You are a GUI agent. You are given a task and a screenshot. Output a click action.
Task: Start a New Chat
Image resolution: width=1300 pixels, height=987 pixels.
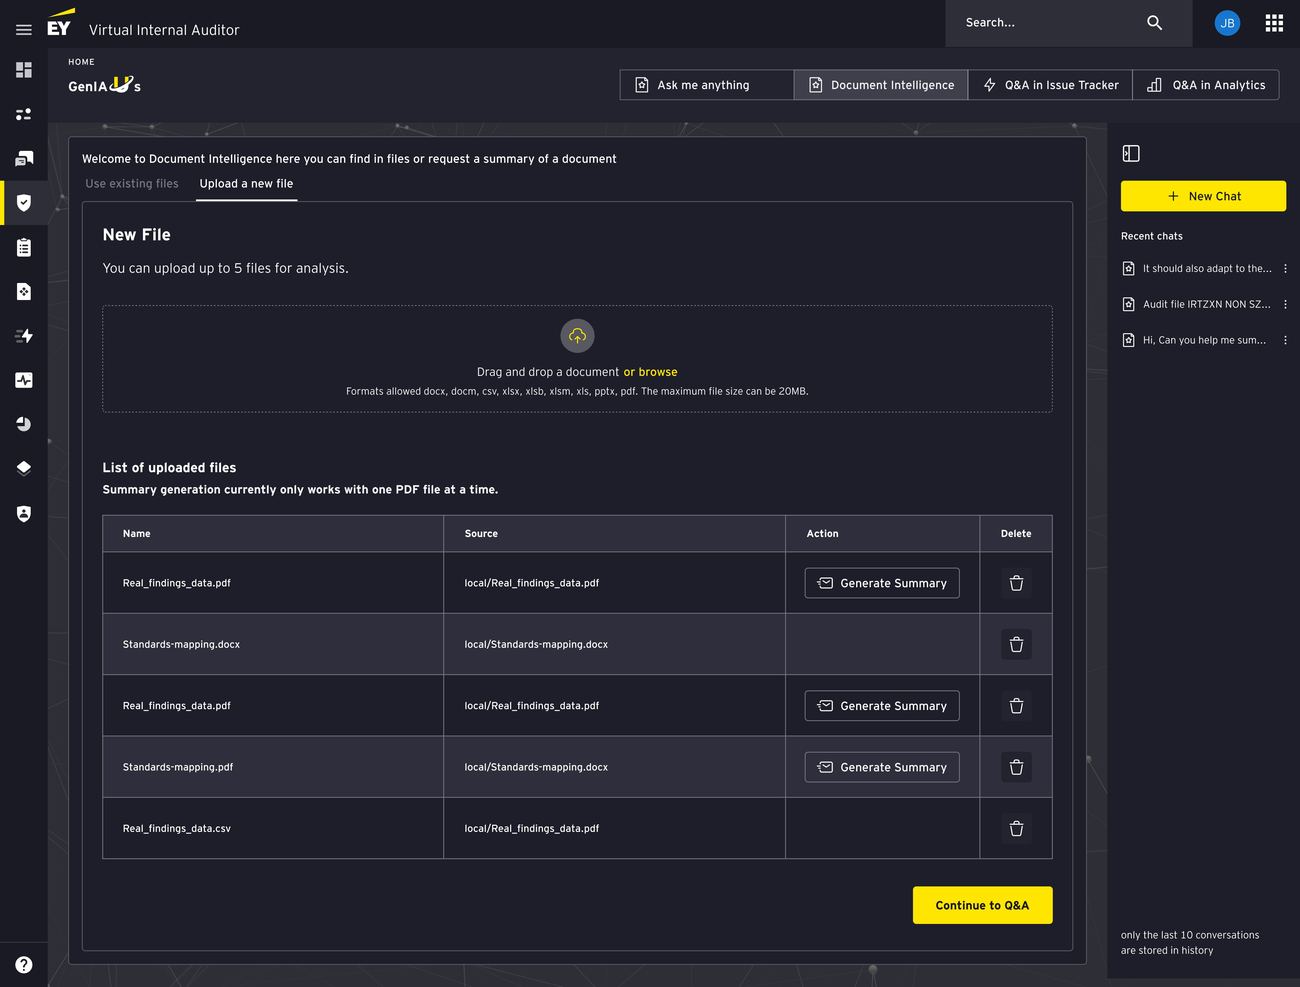point(1203,196)
